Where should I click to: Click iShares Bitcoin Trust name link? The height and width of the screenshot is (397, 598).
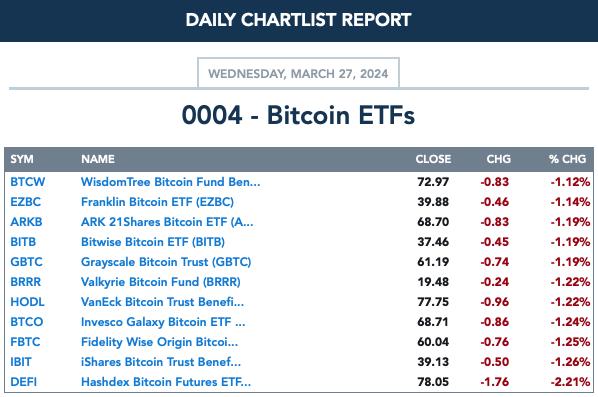click(x=161, y=362)
